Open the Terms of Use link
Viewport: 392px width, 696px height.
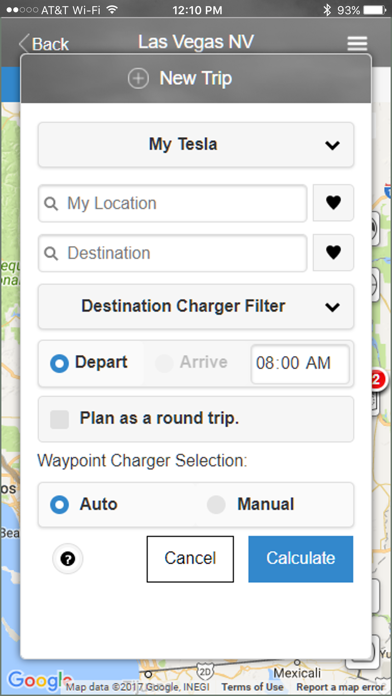tap(253, 687)
